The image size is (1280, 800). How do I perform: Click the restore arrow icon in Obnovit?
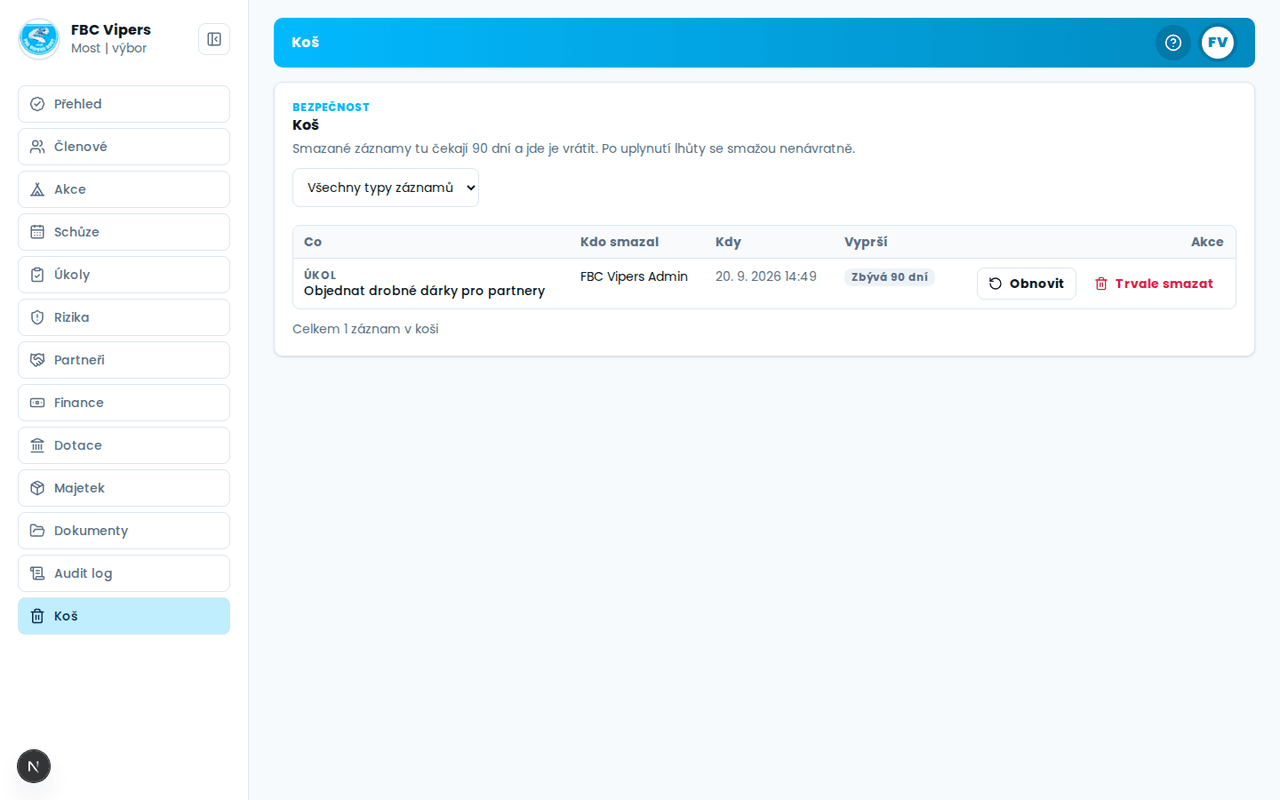(x=995, y=284)
